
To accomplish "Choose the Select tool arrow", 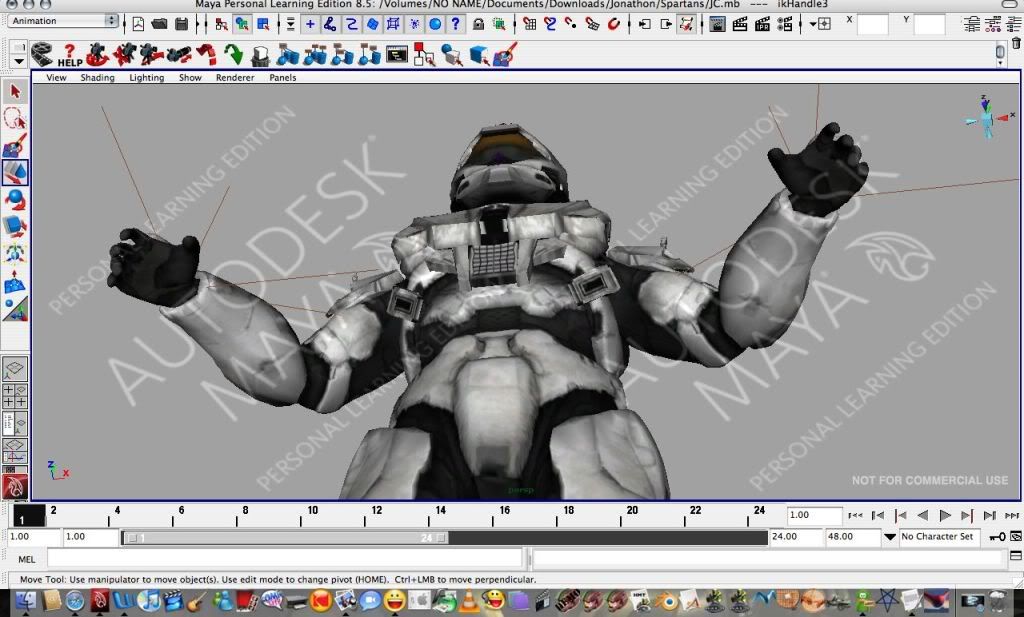I will click(15, 91).
